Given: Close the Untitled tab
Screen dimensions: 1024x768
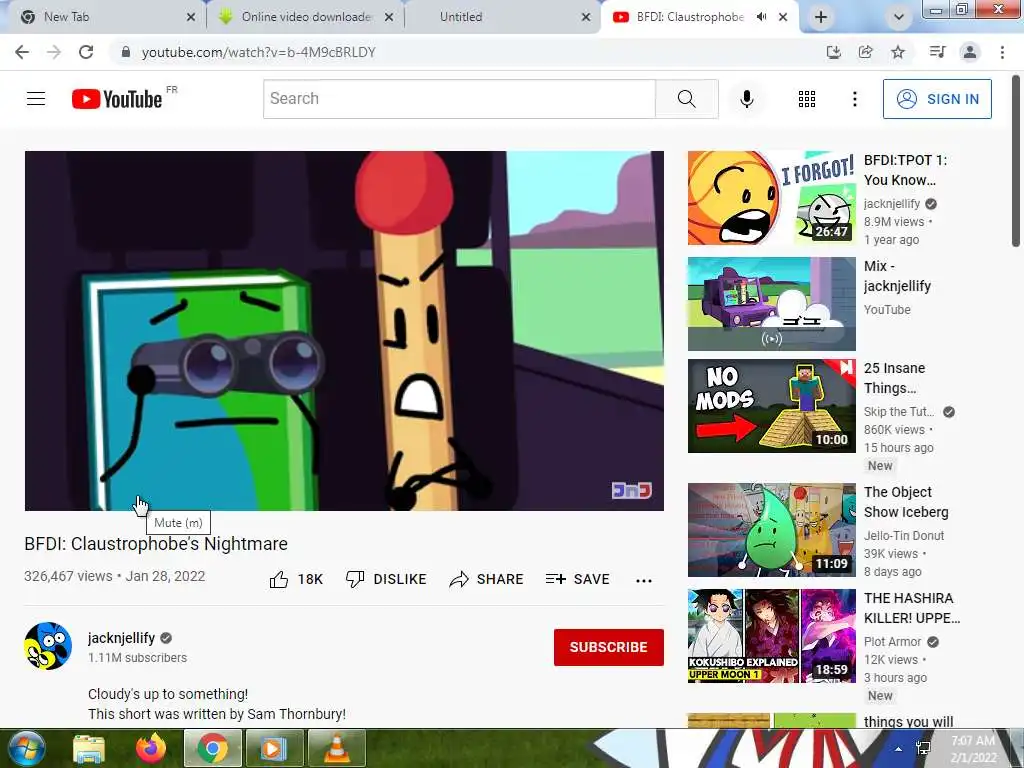Looking at the screenshot, I should (586, 18).
